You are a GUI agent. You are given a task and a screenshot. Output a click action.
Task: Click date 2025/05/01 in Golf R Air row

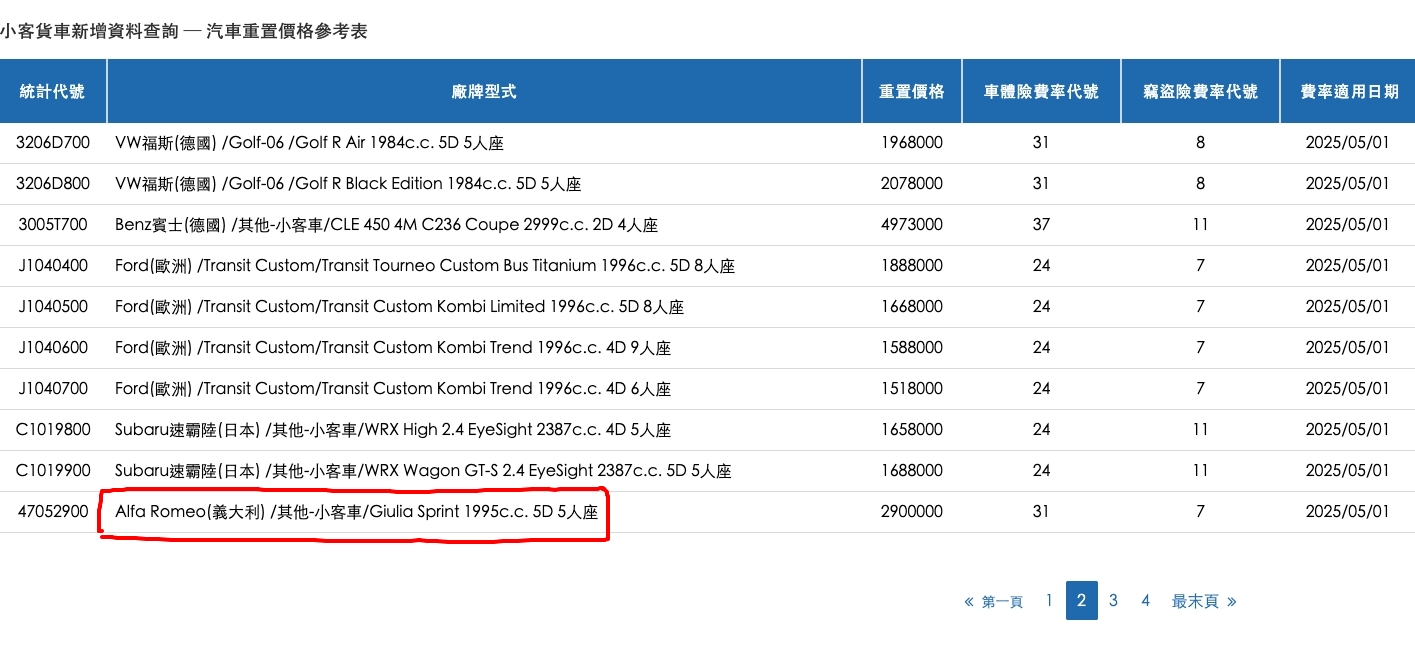1348,143
